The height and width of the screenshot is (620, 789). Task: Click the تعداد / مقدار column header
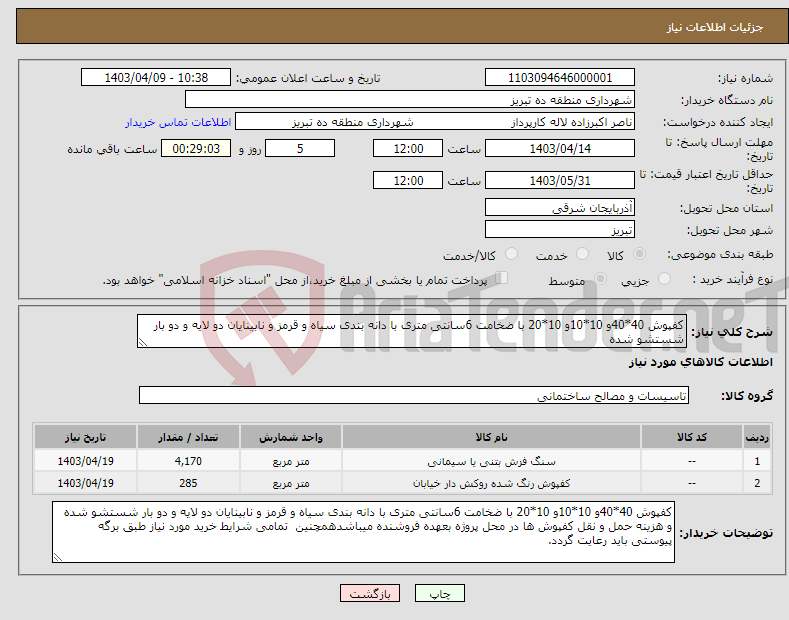pyautogui.click(x=188, y=437)
